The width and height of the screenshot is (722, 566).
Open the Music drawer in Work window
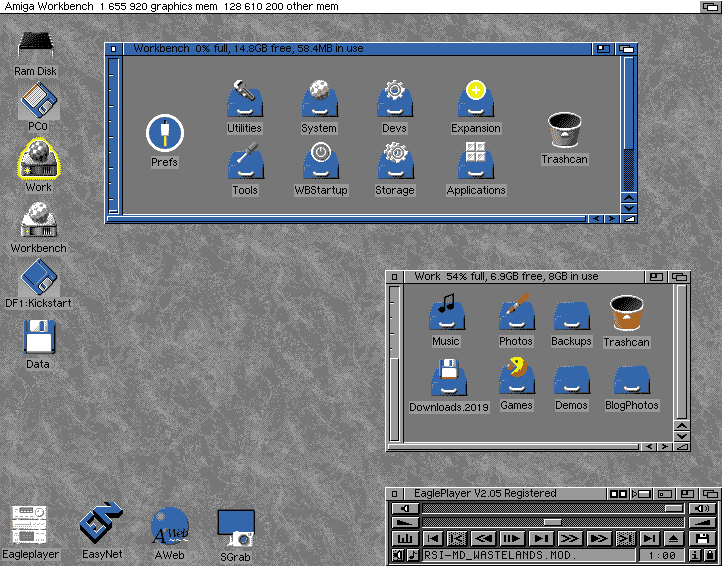click(446, 321)
